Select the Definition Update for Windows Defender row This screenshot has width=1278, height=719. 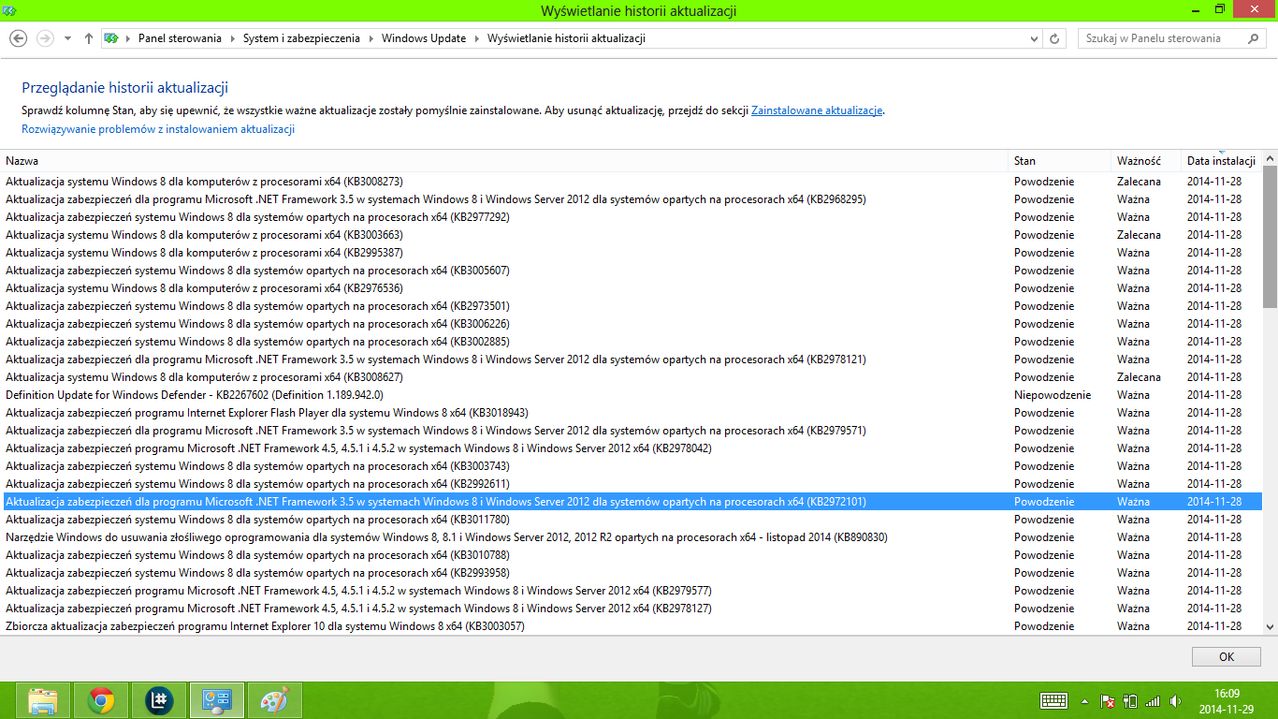tap(632, 395)
